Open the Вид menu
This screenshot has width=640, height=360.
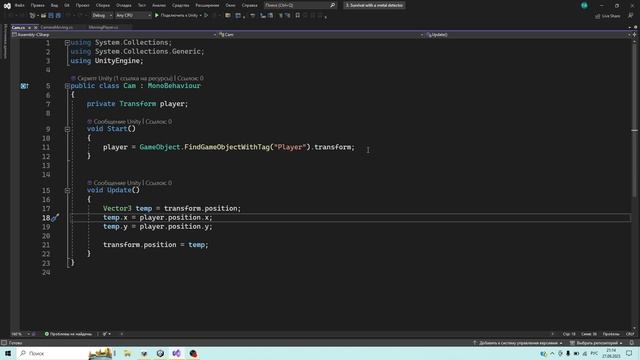click(54, 5)
